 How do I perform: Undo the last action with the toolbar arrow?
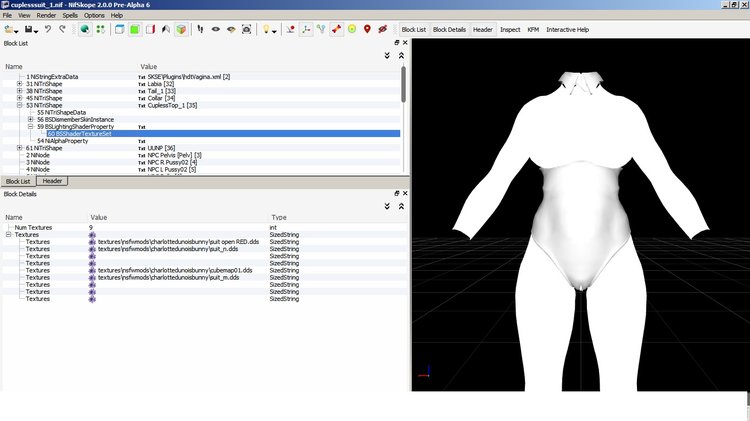tap(48, 30)
